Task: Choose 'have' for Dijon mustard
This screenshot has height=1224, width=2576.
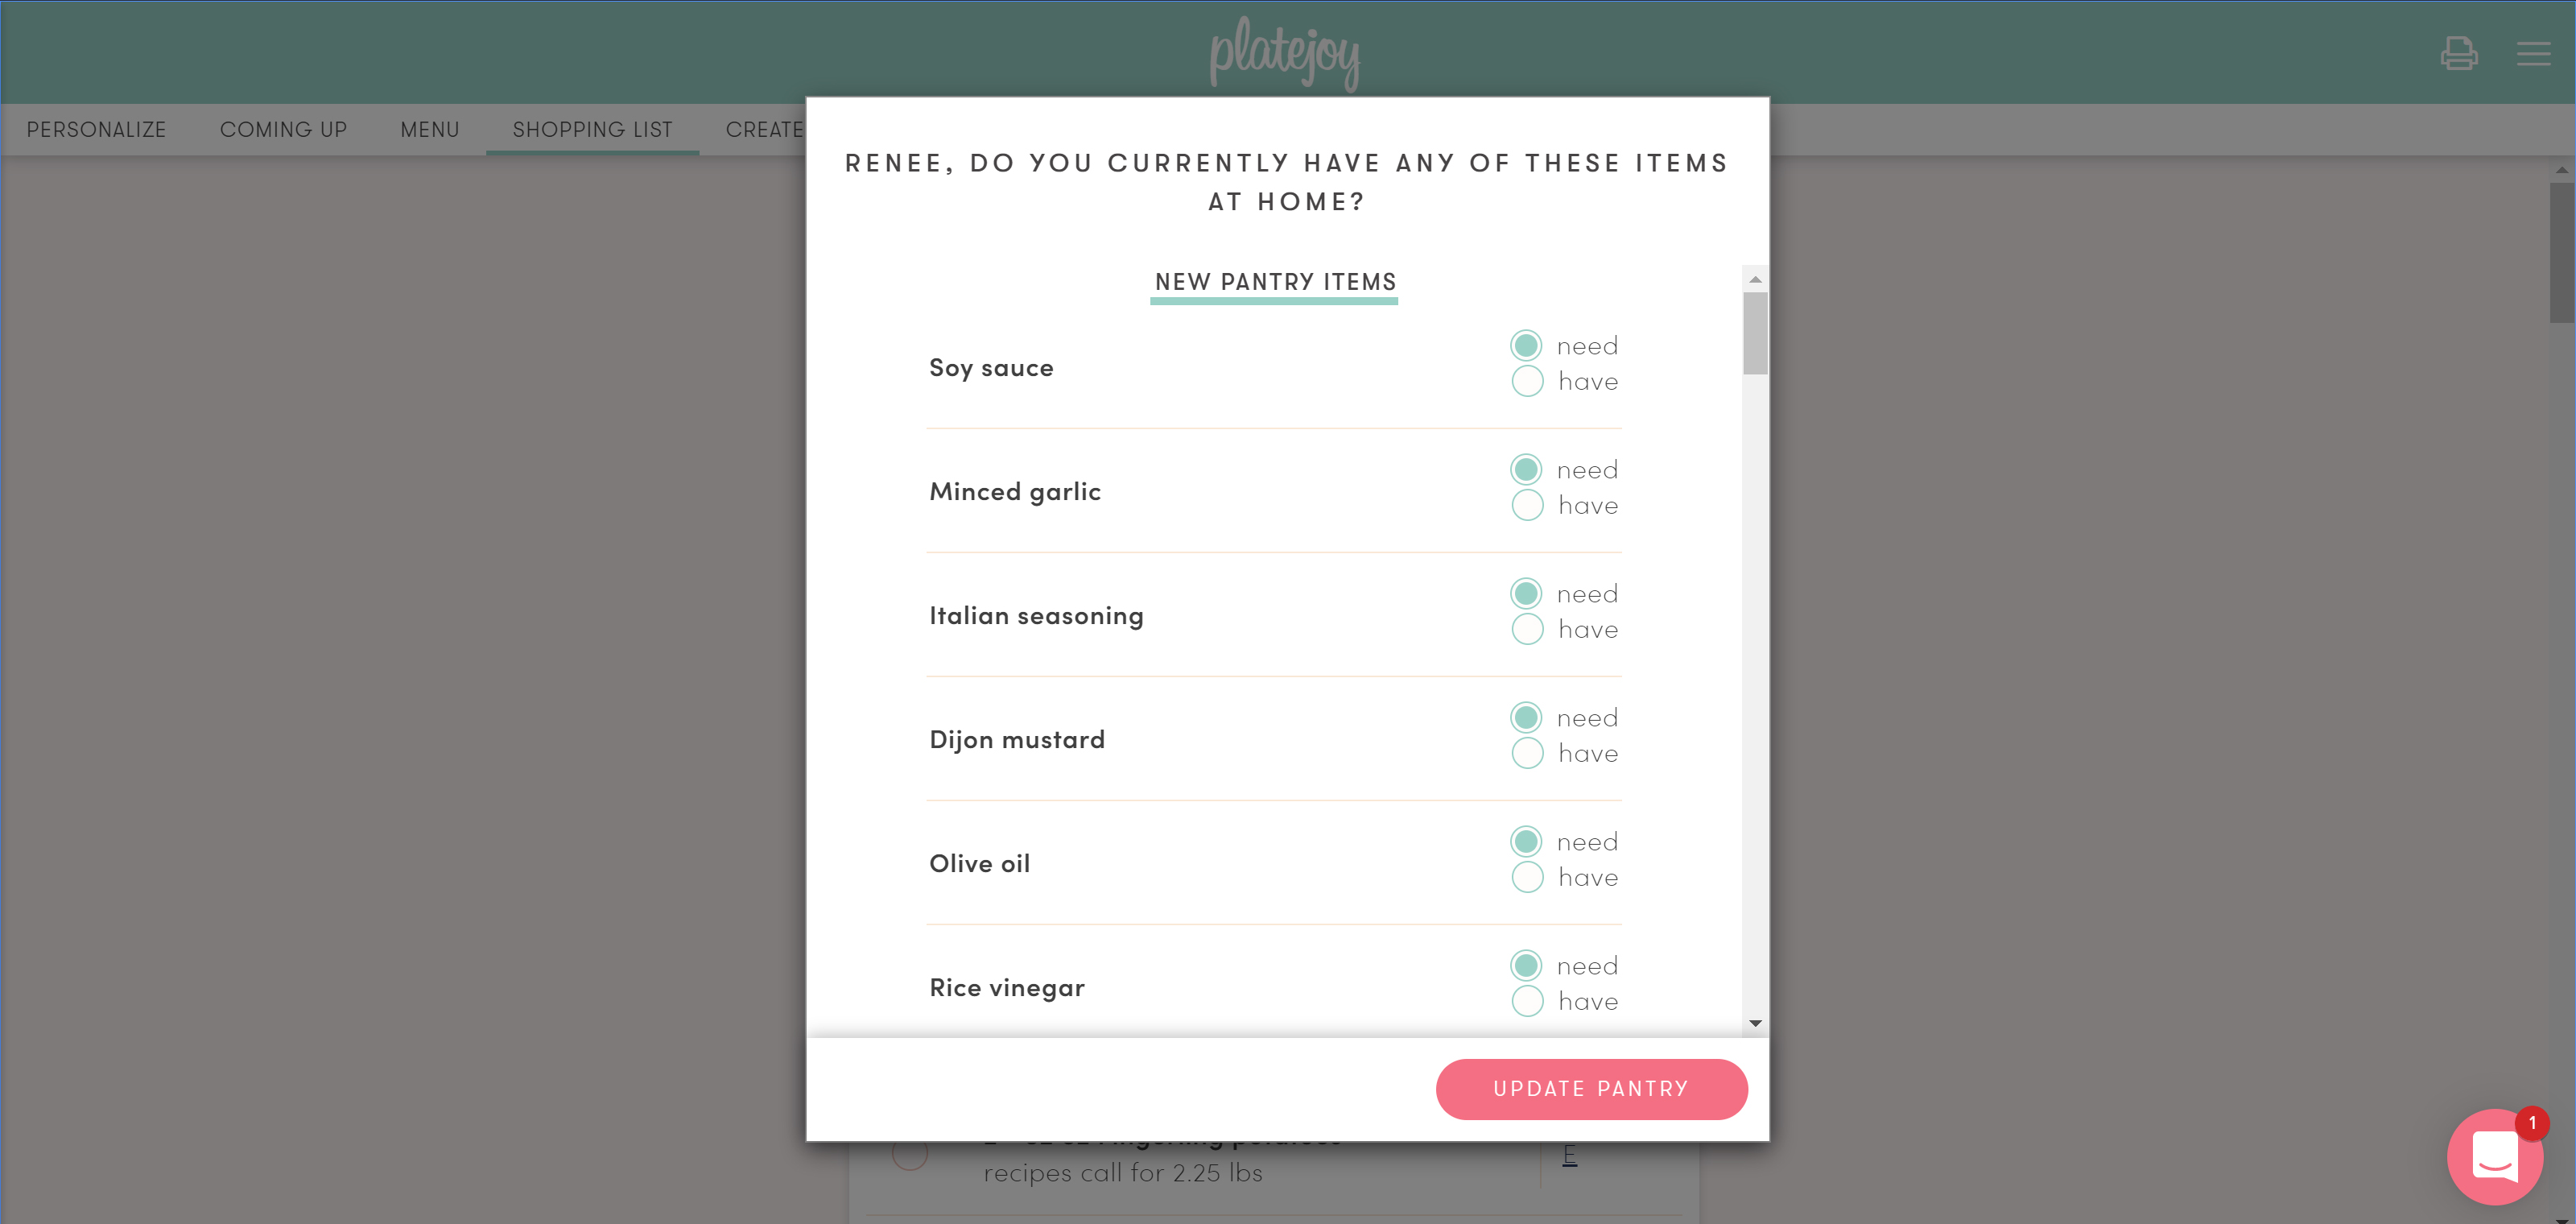Action: [x=1527, y=753]
